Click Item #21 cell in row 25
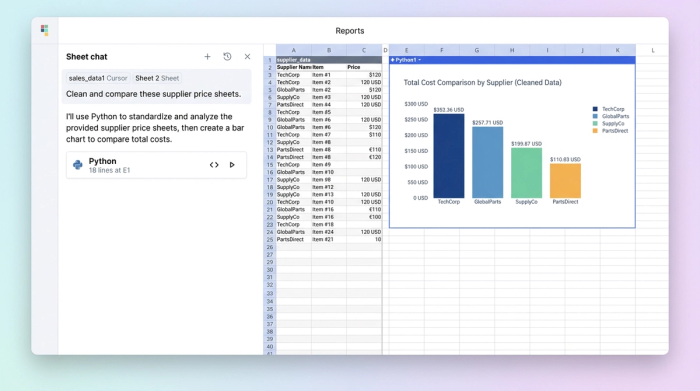Image resolution: width=700 pixels, height=391 pixels. point(329,240)
